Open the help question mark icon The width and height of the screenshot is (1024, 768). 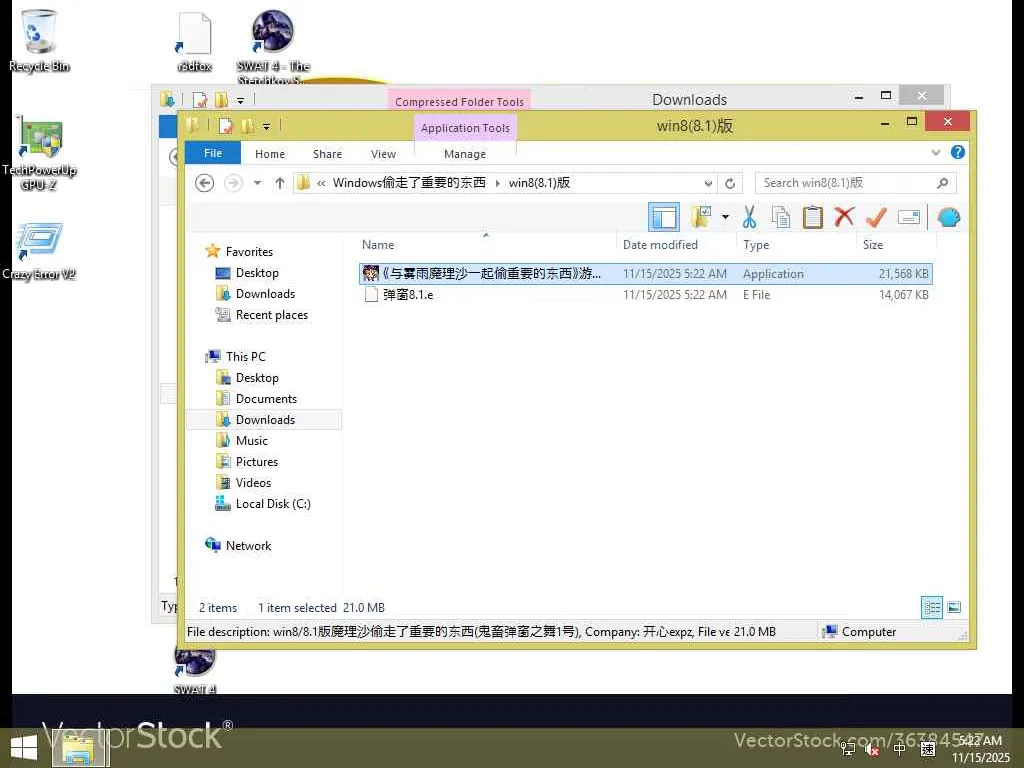click(x=957, y=152)
